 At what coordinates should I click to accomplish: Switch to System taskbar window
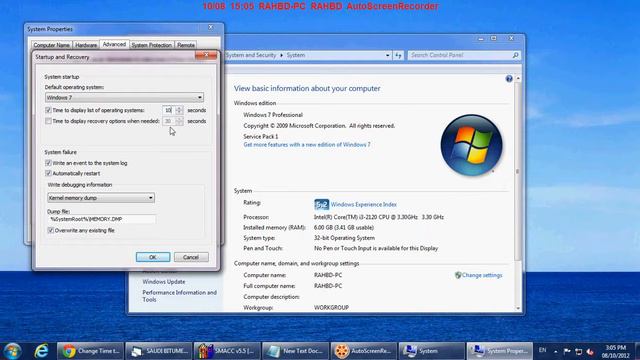(x=431, y=351)
